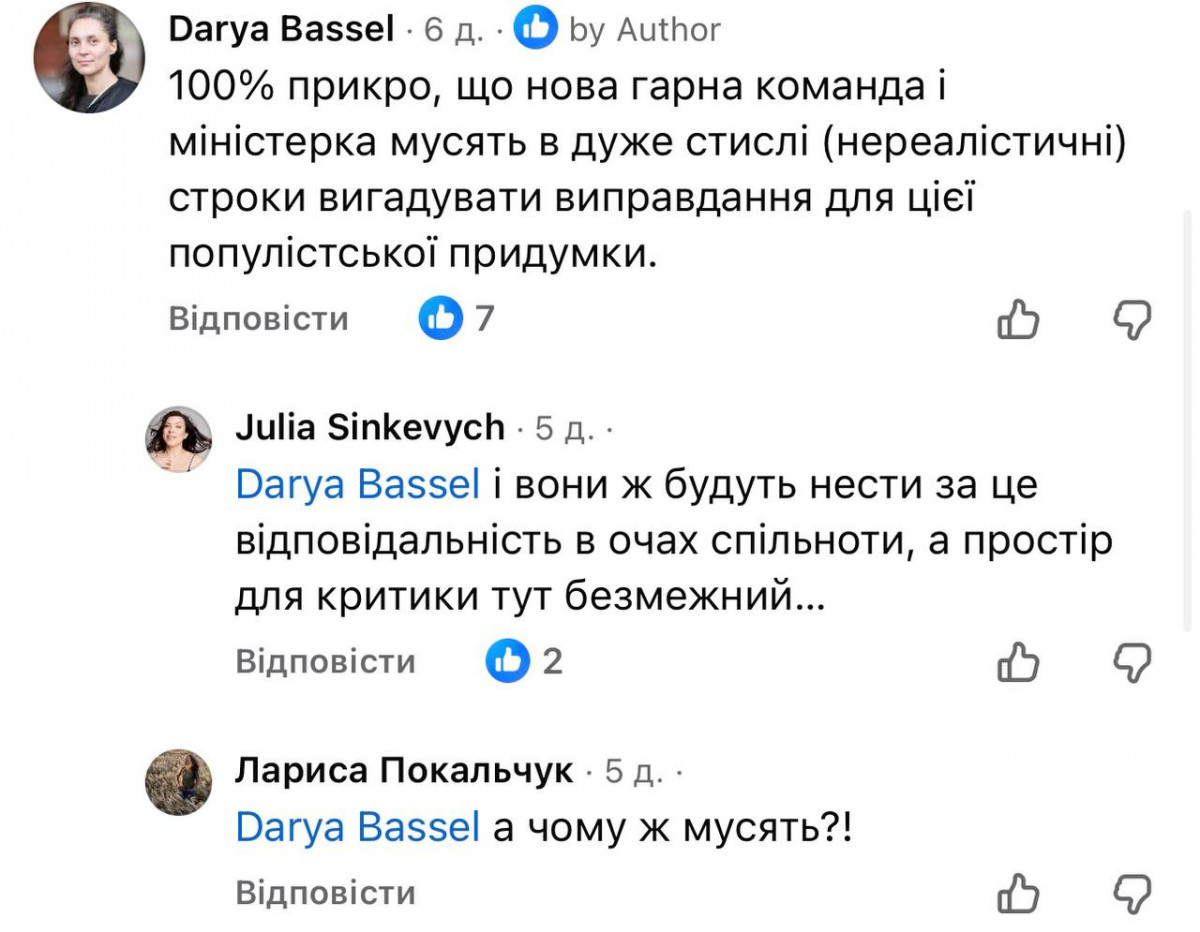The width and height of the screenshot is (1200, 932).
Task: Click Darya Bassel mention in Лариса's reply
Action: coord(358,828)
